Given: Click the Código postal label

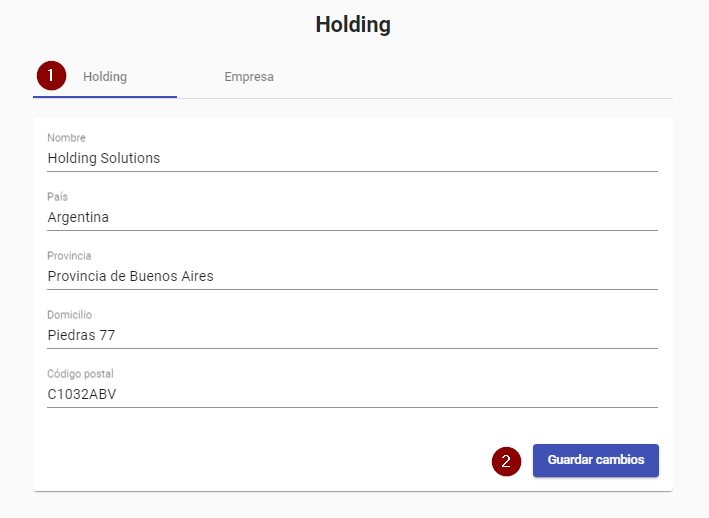Looking at the screenshot, I should (x=80, y=374).
